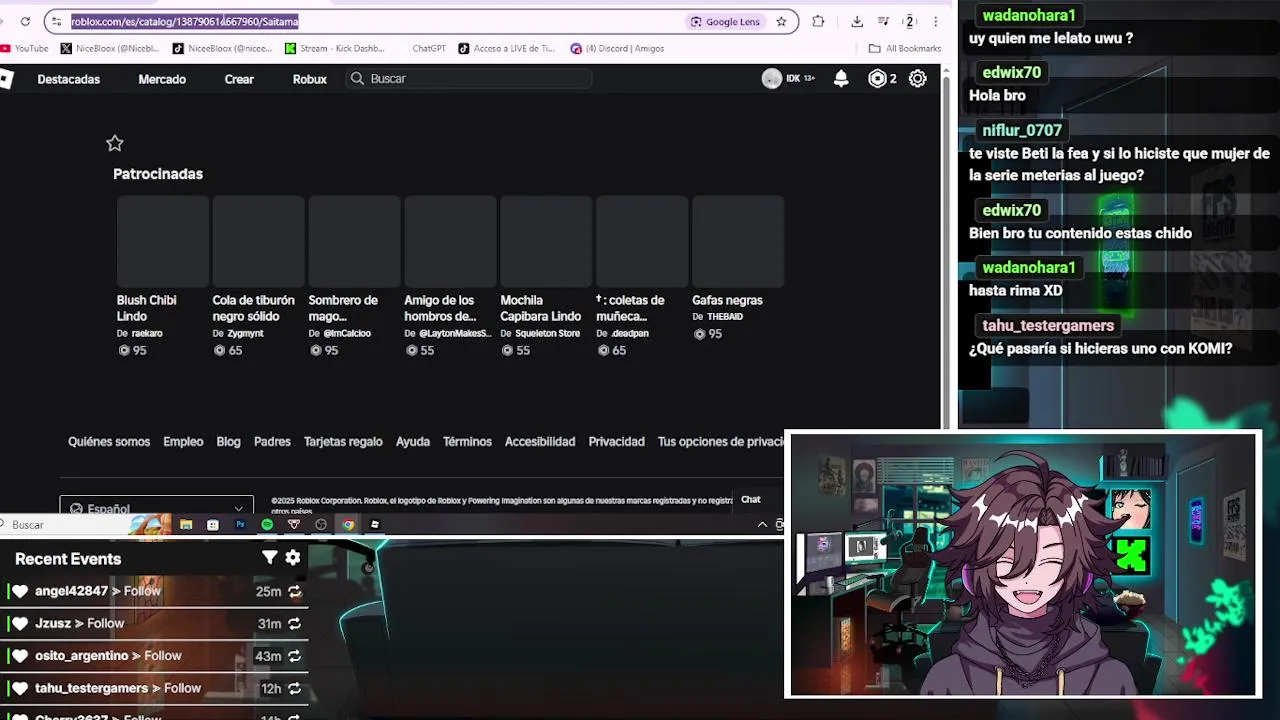Replay the Jzusz follow event

tap(294, 624)
